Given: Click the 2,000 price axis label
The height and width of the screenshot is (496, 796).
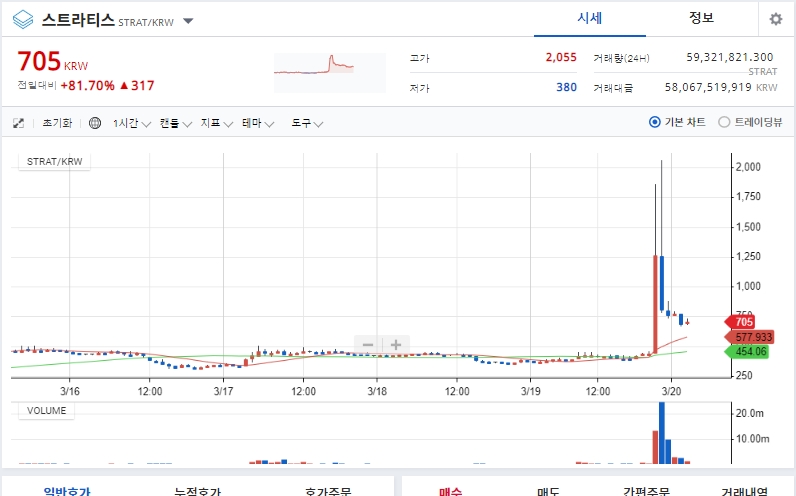Looking at the screenshot, I should coord(748,167).
